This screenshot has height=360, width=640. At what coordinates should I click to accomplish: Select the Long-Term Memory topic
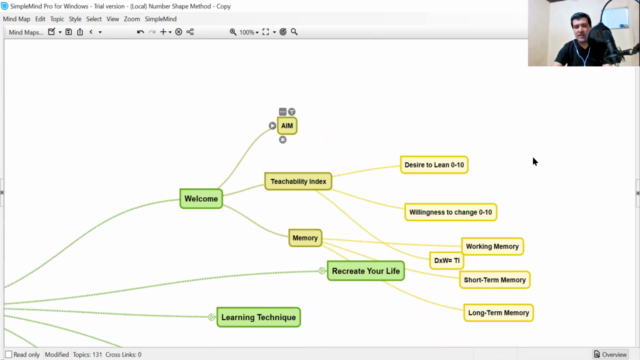pos(498,313)
